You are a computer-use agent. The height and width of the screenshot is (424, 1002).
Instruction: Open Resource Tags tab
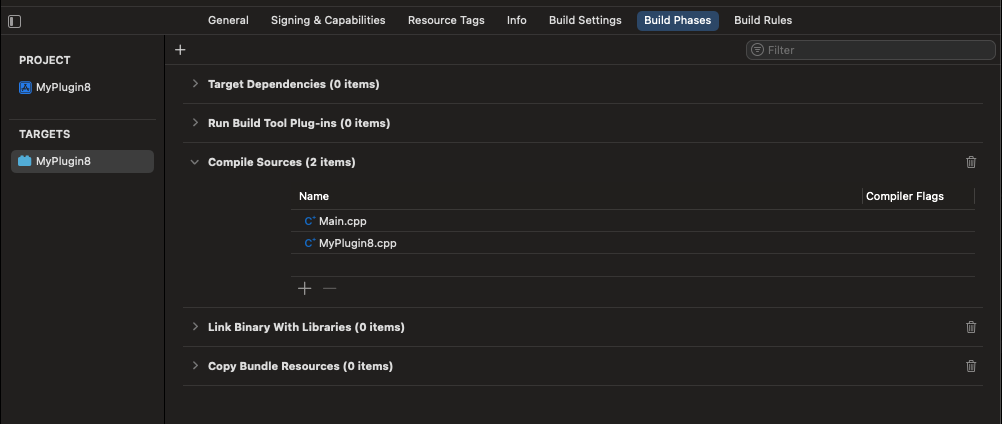(x=446, y=20)
